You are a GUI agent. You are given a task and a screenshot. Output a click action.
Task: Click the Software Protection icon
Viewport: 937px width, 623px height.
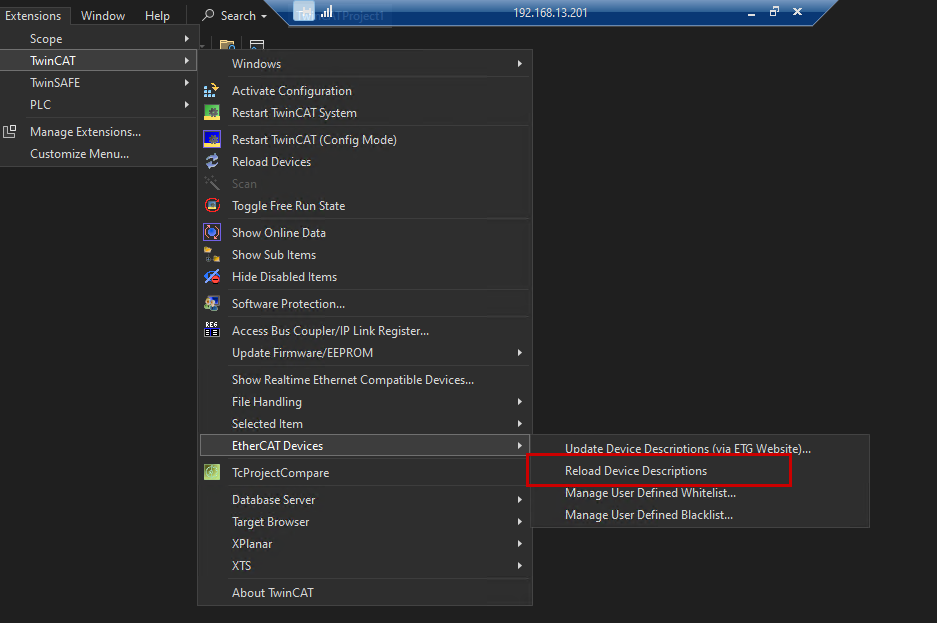point(212,303)
